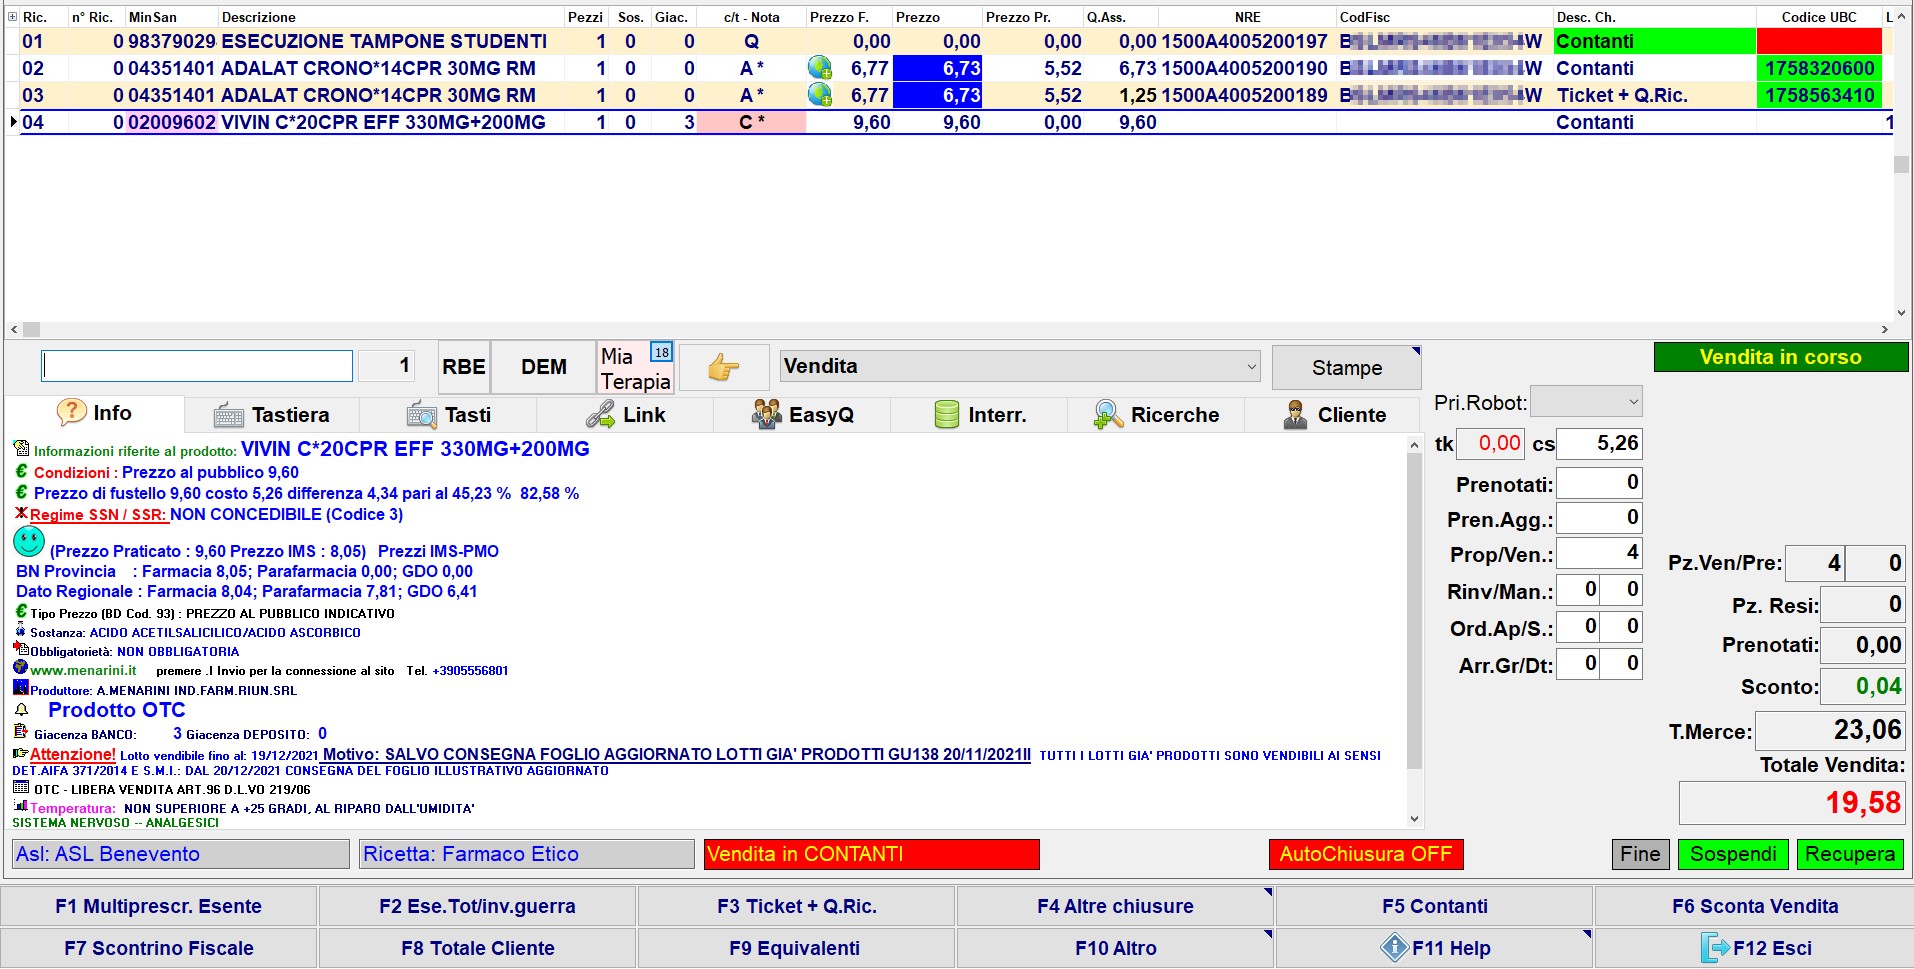Toggle the AutoChiusura OFF indicator
Viewport: 1914px width, 969px height.
(x=1365, y=854)
